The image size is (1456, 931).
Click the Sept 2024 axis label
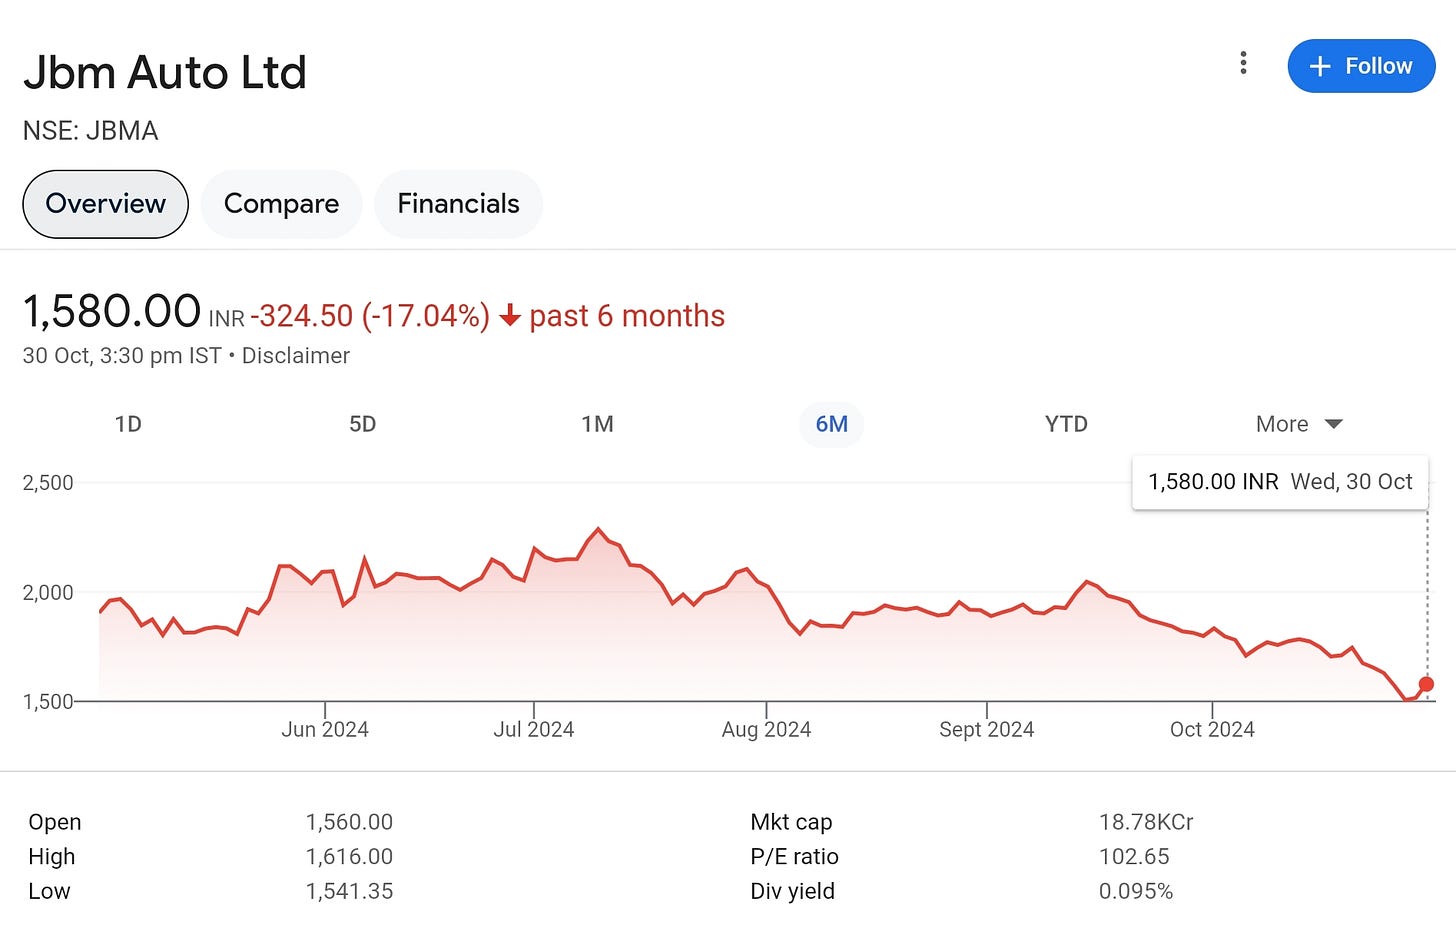pyautogui.click(x=986, y=730)
